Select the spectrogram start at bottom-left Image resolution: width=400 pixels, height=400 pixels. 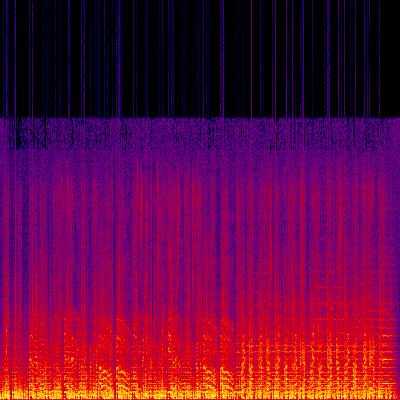(2, 397)
